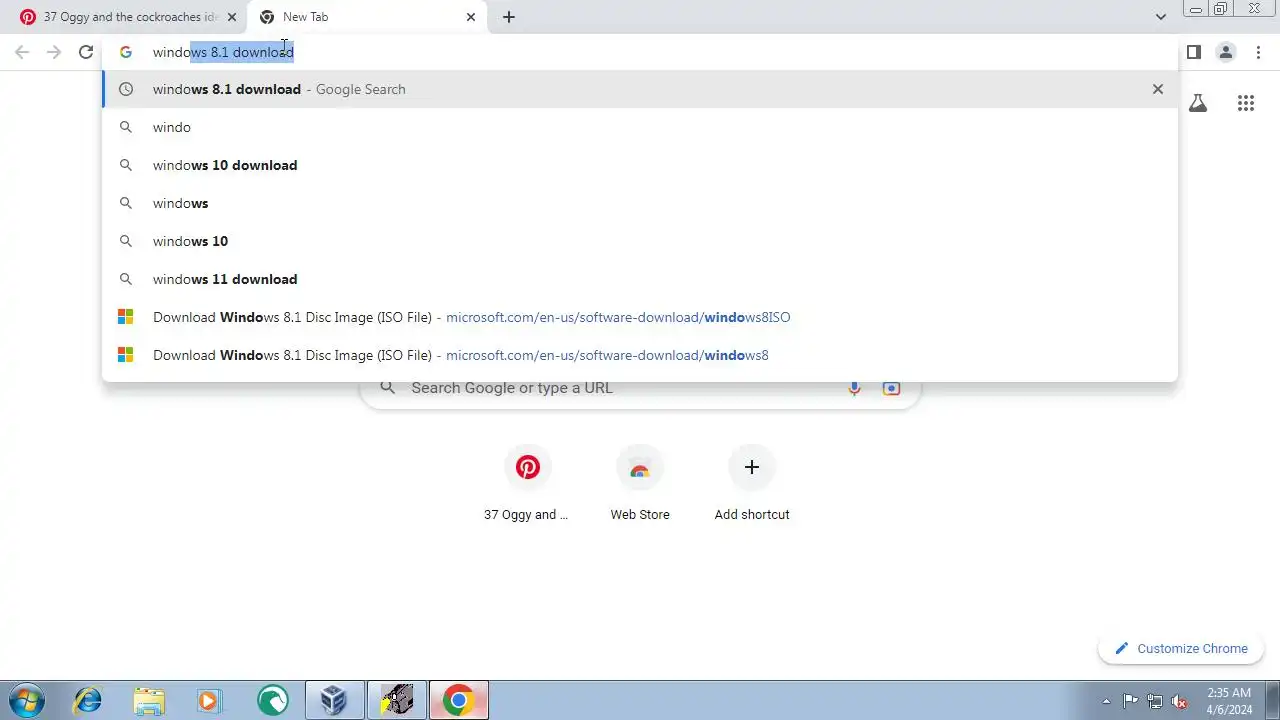Launch Internet Explorer from the taskbar
Screen dimensions: 1280x720
88,700
